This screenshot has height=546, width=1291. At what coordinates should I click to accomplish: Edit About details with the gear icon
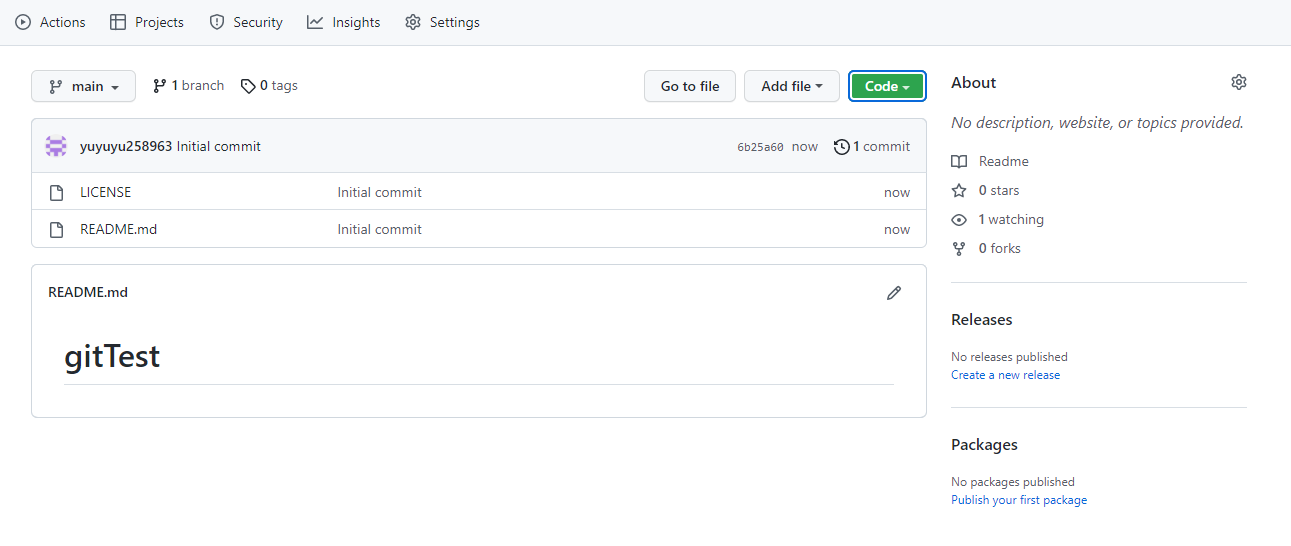(x=1239, y=82)
